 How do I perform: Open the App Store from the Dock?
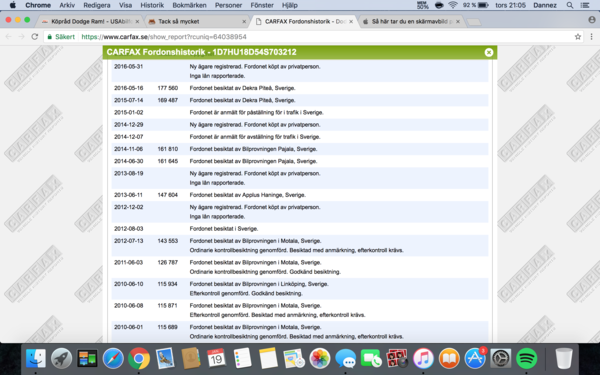pos(475,359)
